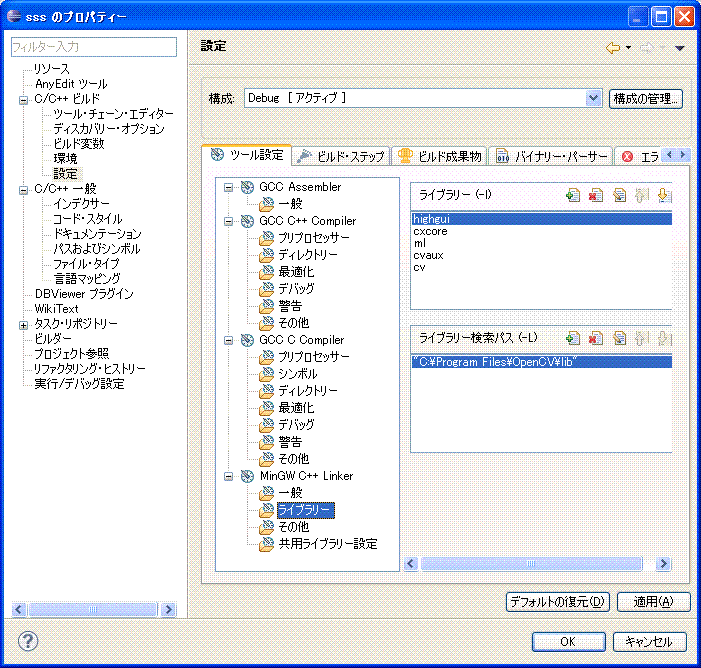Open the 構成 Debug combo box
Image resolution: width=701 pixels, height=668 pixels.
tap(422, 98)
